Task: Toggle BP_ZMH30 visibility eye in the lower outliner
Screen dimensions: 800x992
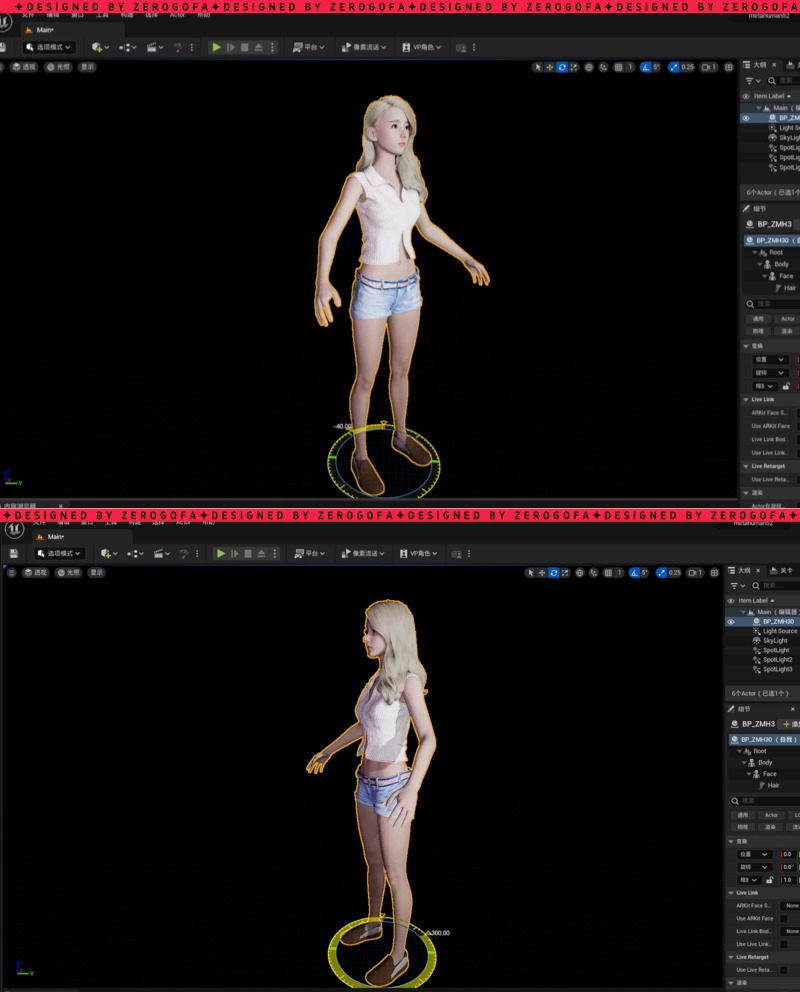Action: click(x=731, y=622)
